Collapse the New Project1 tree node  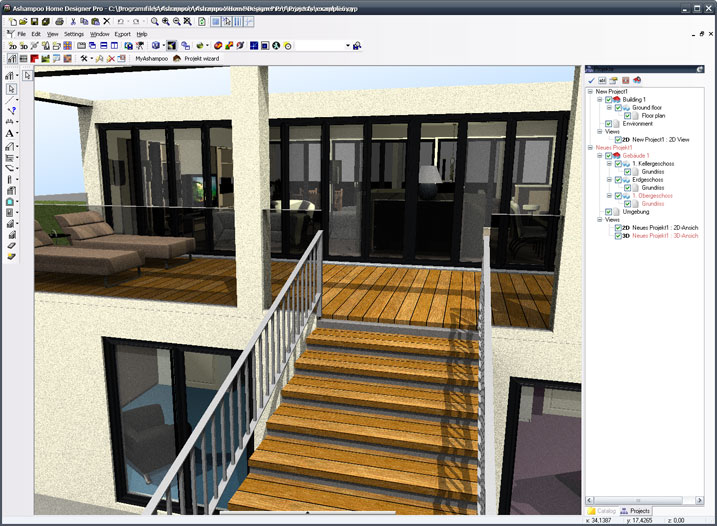click(x=590, y=92)
